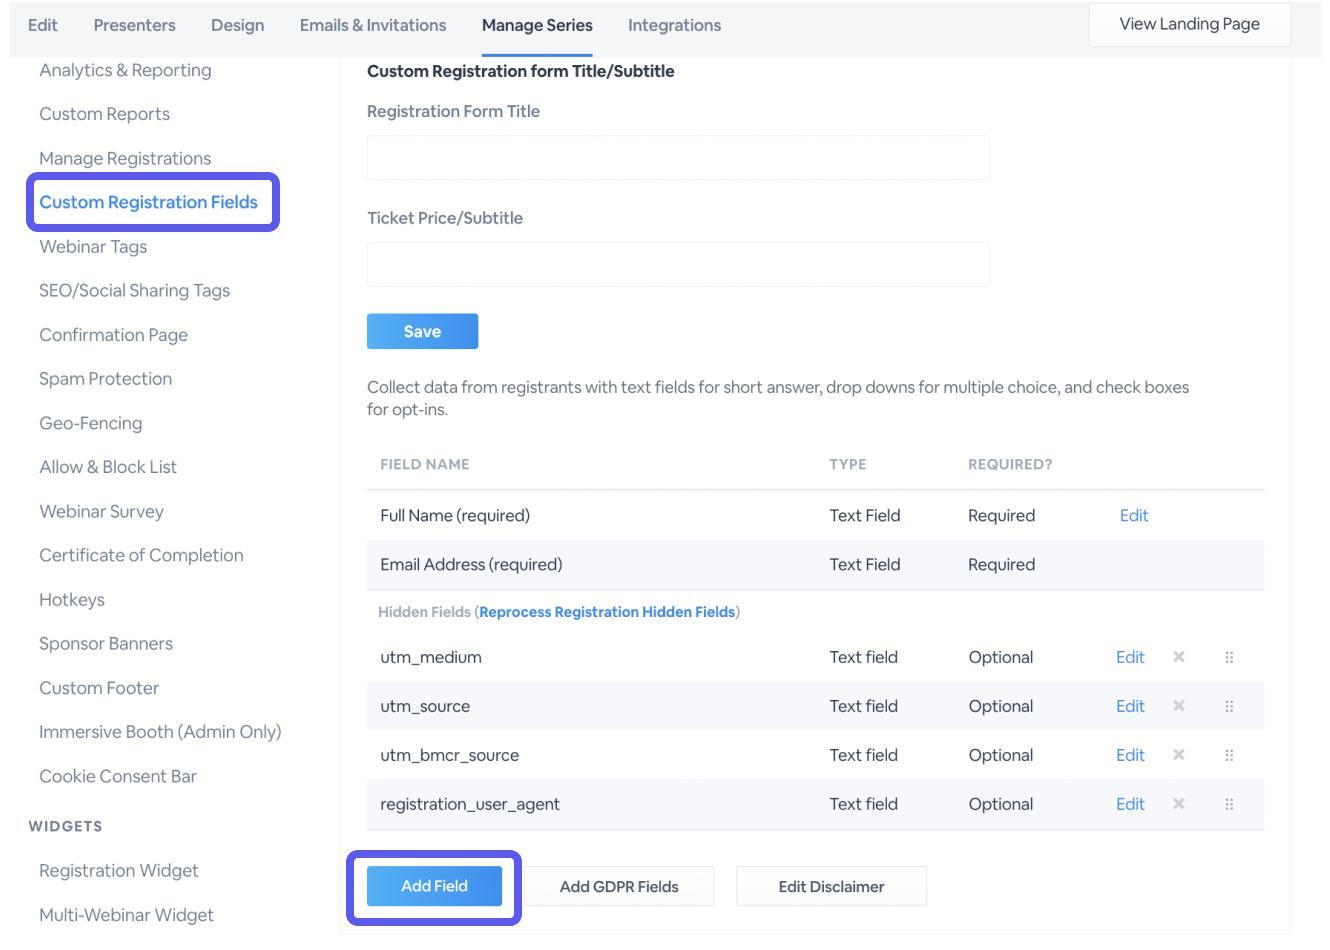Edit the Full Name field
This screenshot has height=950, width=1330.
(x=1133, y=516)
